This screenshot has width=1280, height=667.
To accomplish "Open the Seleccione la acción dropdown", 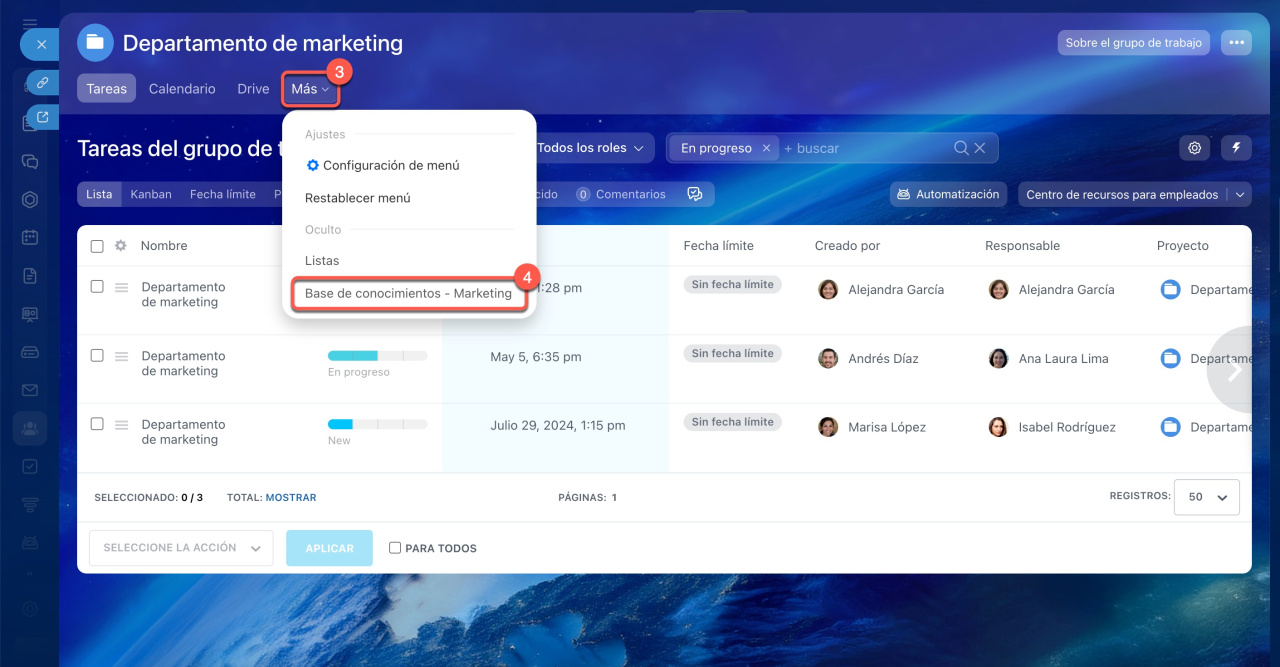I will pos(181,548).
